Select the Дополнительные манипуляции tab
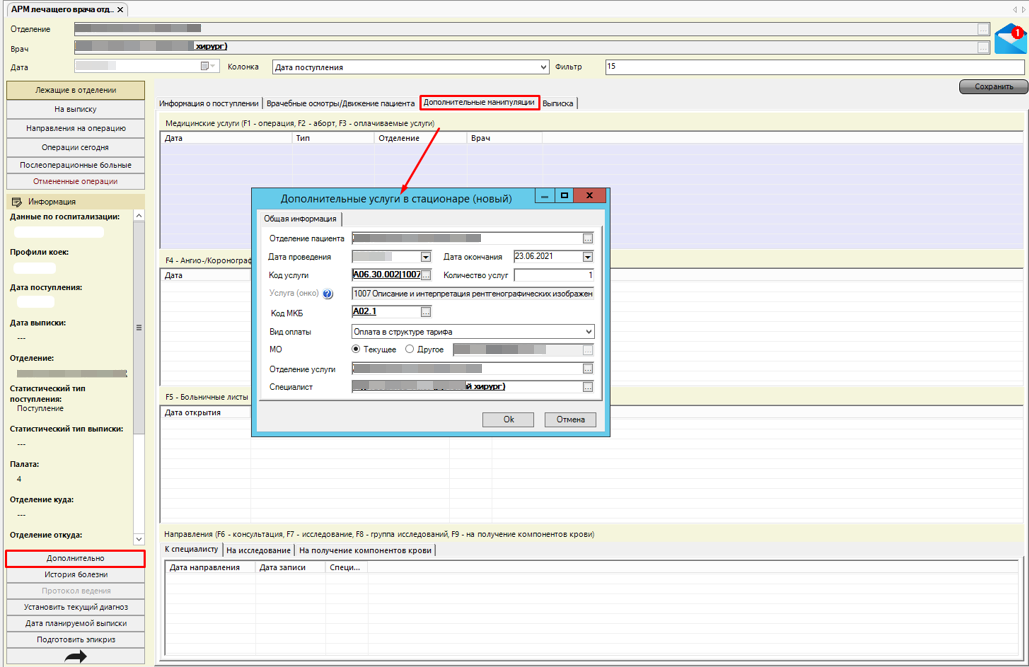This screenshot has width=1029, height=667. click(479, 102)
